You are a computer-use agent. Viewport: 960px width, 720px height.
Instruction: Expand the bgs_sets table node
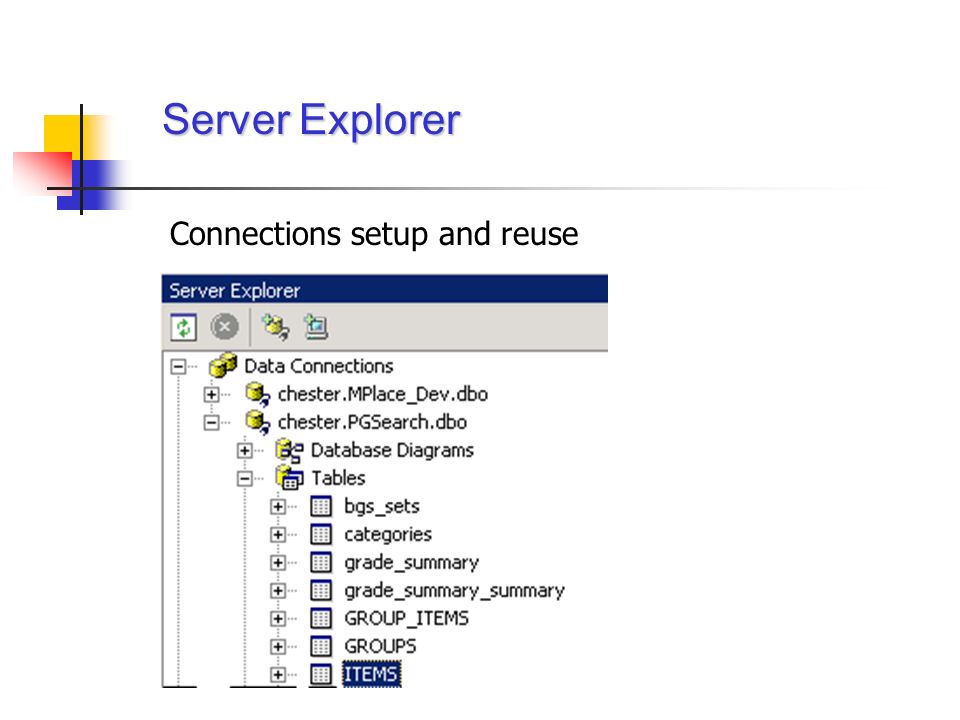click(278, 507)
